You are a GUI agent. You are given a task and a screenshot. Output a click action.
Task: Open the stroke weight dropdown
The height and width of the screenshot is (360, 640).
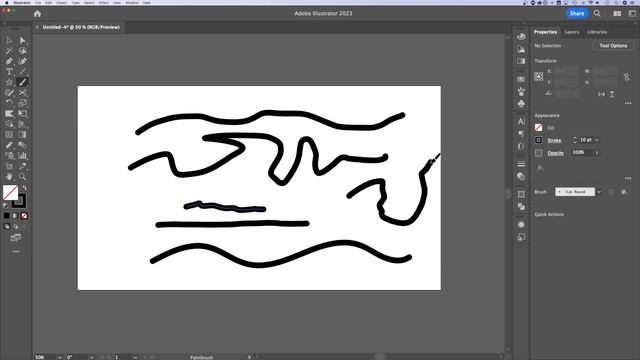[597, 140]
